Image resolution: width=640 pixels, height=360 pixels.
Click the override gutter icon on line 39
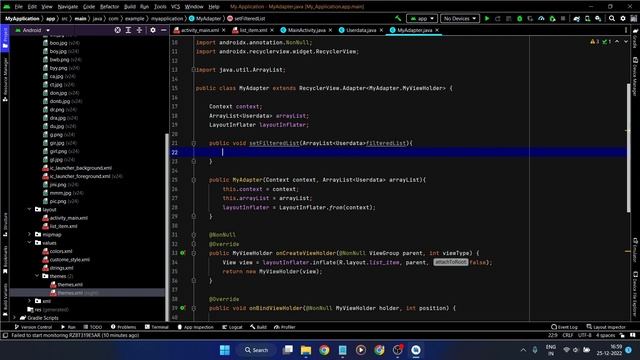[182, 308]
